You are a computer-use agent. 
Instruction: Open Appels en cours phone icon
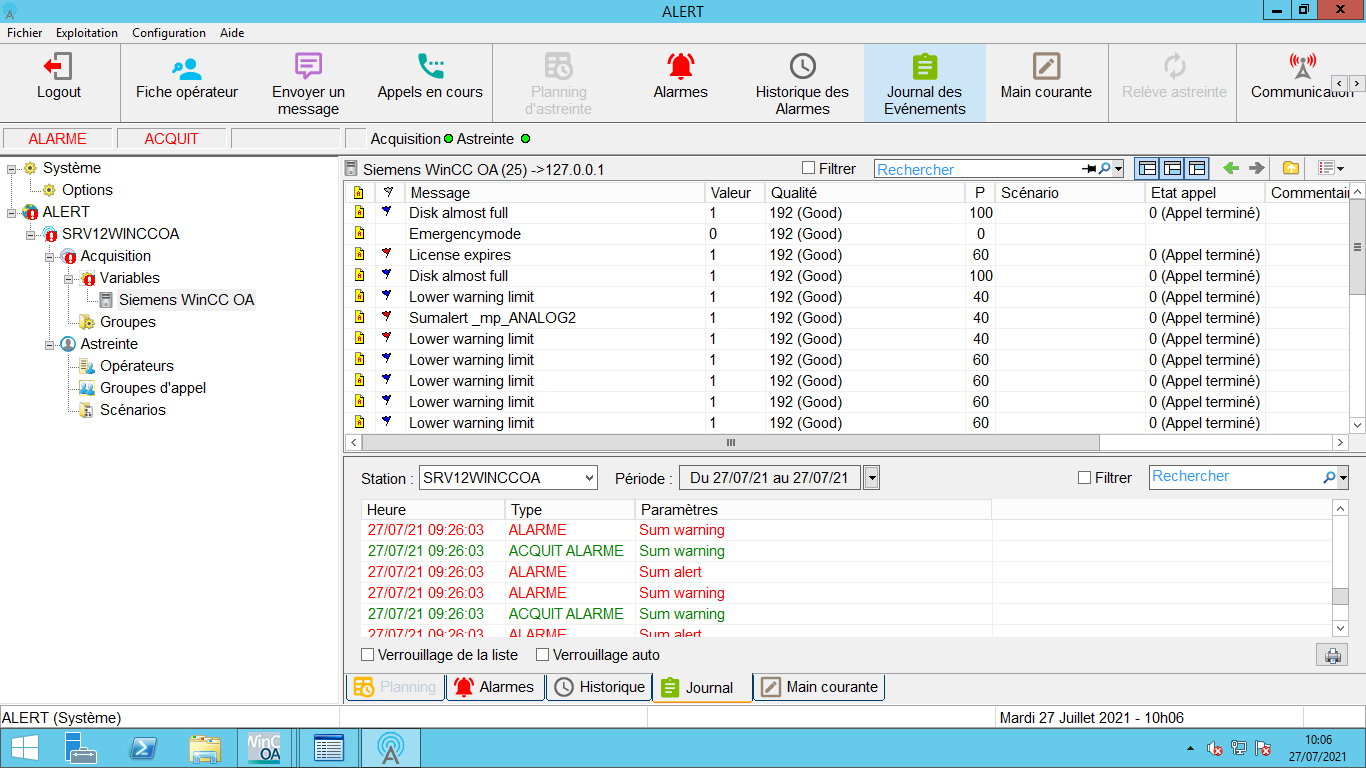pos(430,67)
